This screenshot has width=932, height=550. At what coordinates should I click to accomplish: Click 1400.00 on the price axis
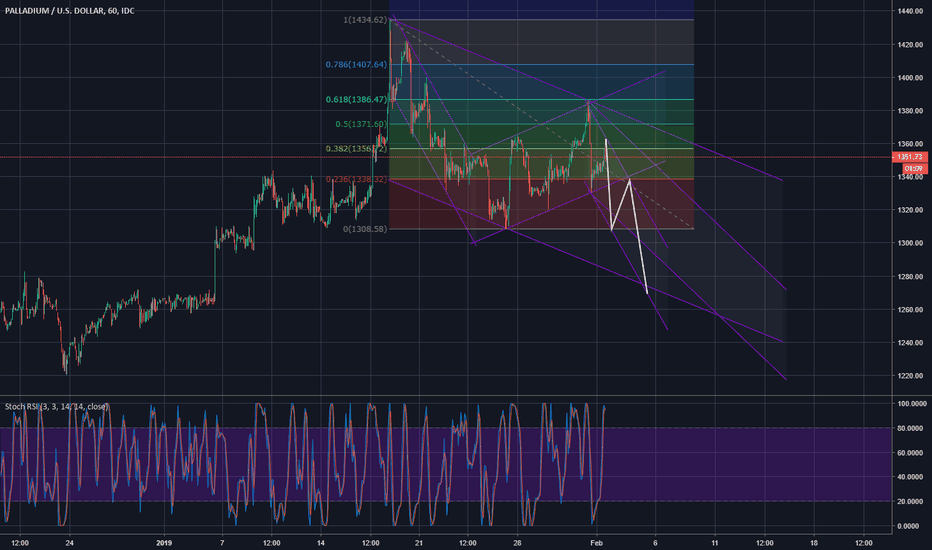pyautogui.click(x=910, y=78)
